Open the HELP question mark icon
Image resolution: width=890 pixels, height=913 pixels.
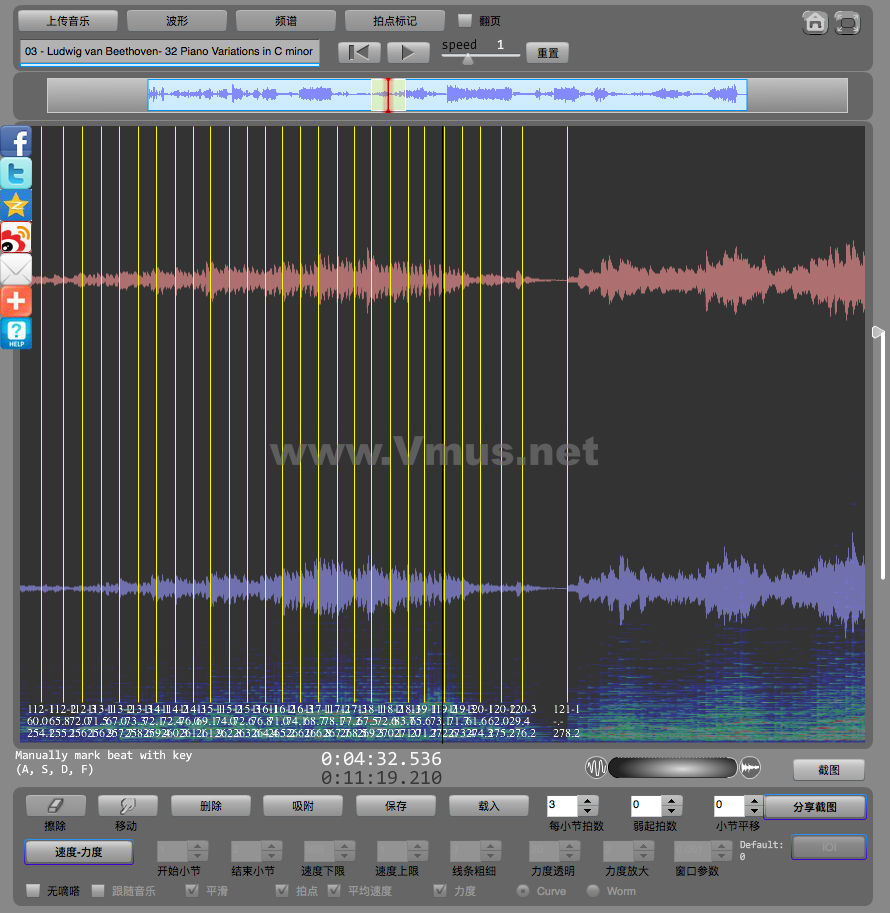[16, 333]
